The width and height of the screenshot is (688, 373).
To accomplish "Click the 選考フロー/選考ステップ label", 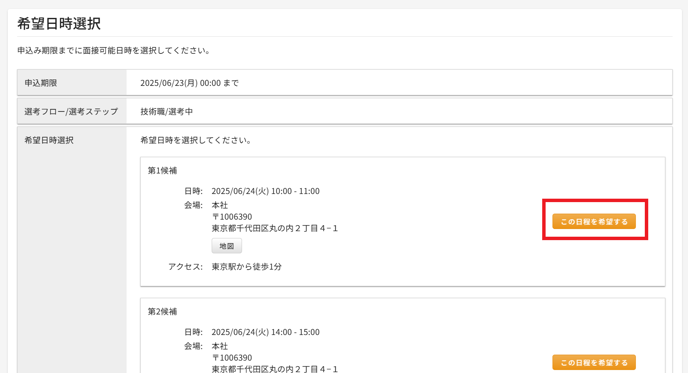I will click(x=71, y=111).
